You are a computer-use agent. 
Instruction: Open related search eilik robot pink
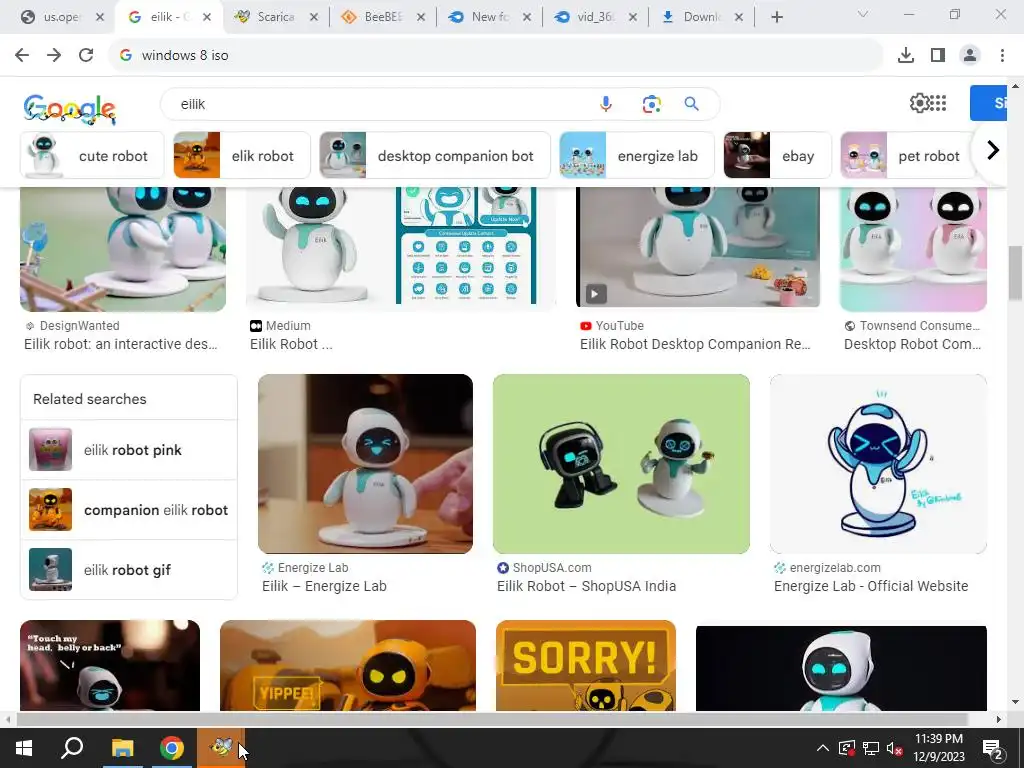pos(129,450)
